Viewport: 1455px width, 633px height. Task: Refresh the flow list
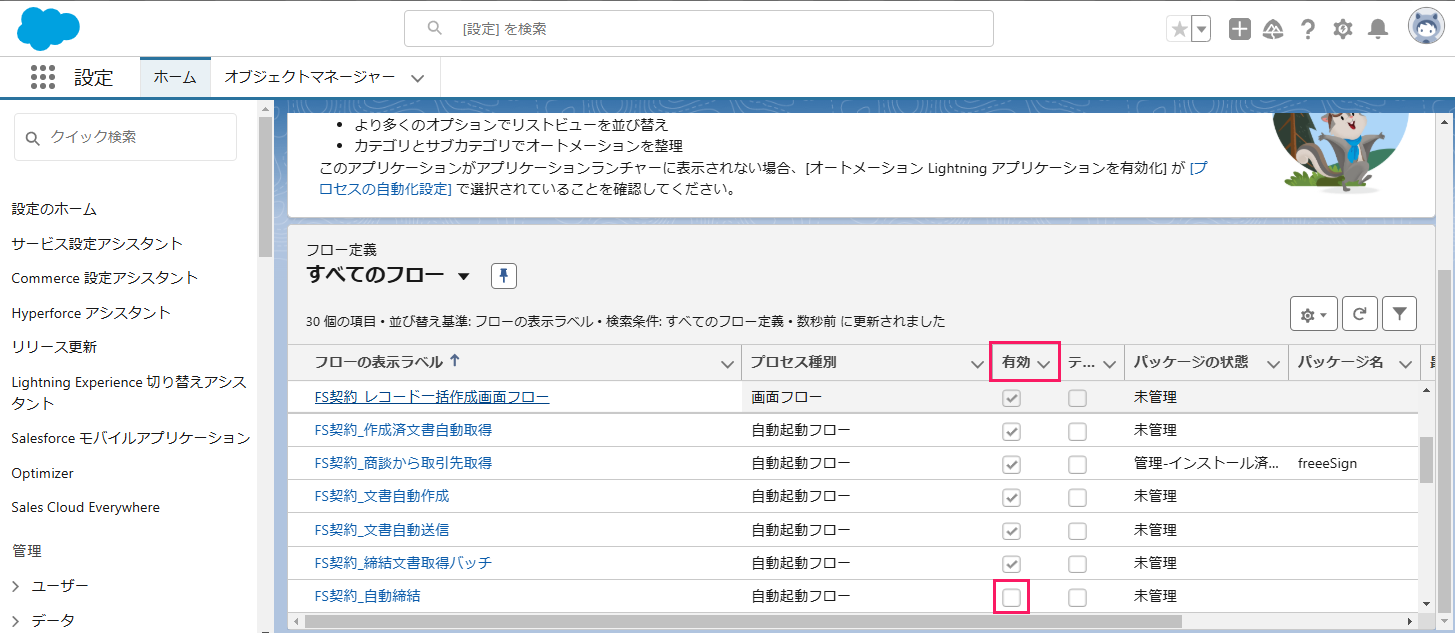coord(1360,314)
